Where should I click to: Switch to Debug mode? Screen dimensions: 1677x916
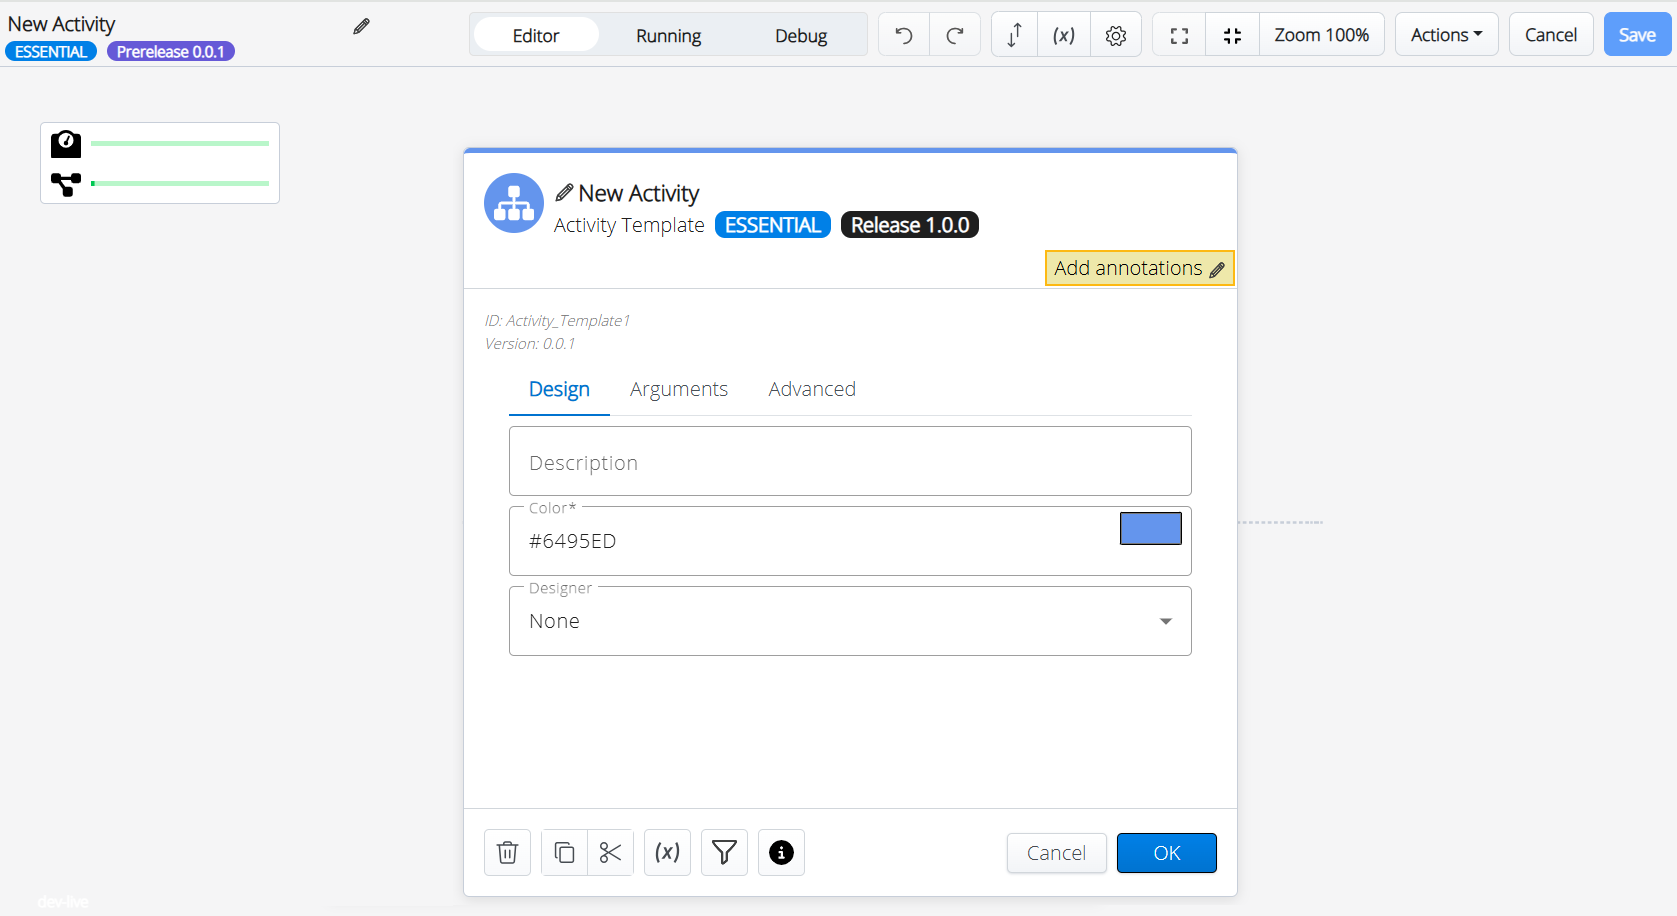coord(800,35)
